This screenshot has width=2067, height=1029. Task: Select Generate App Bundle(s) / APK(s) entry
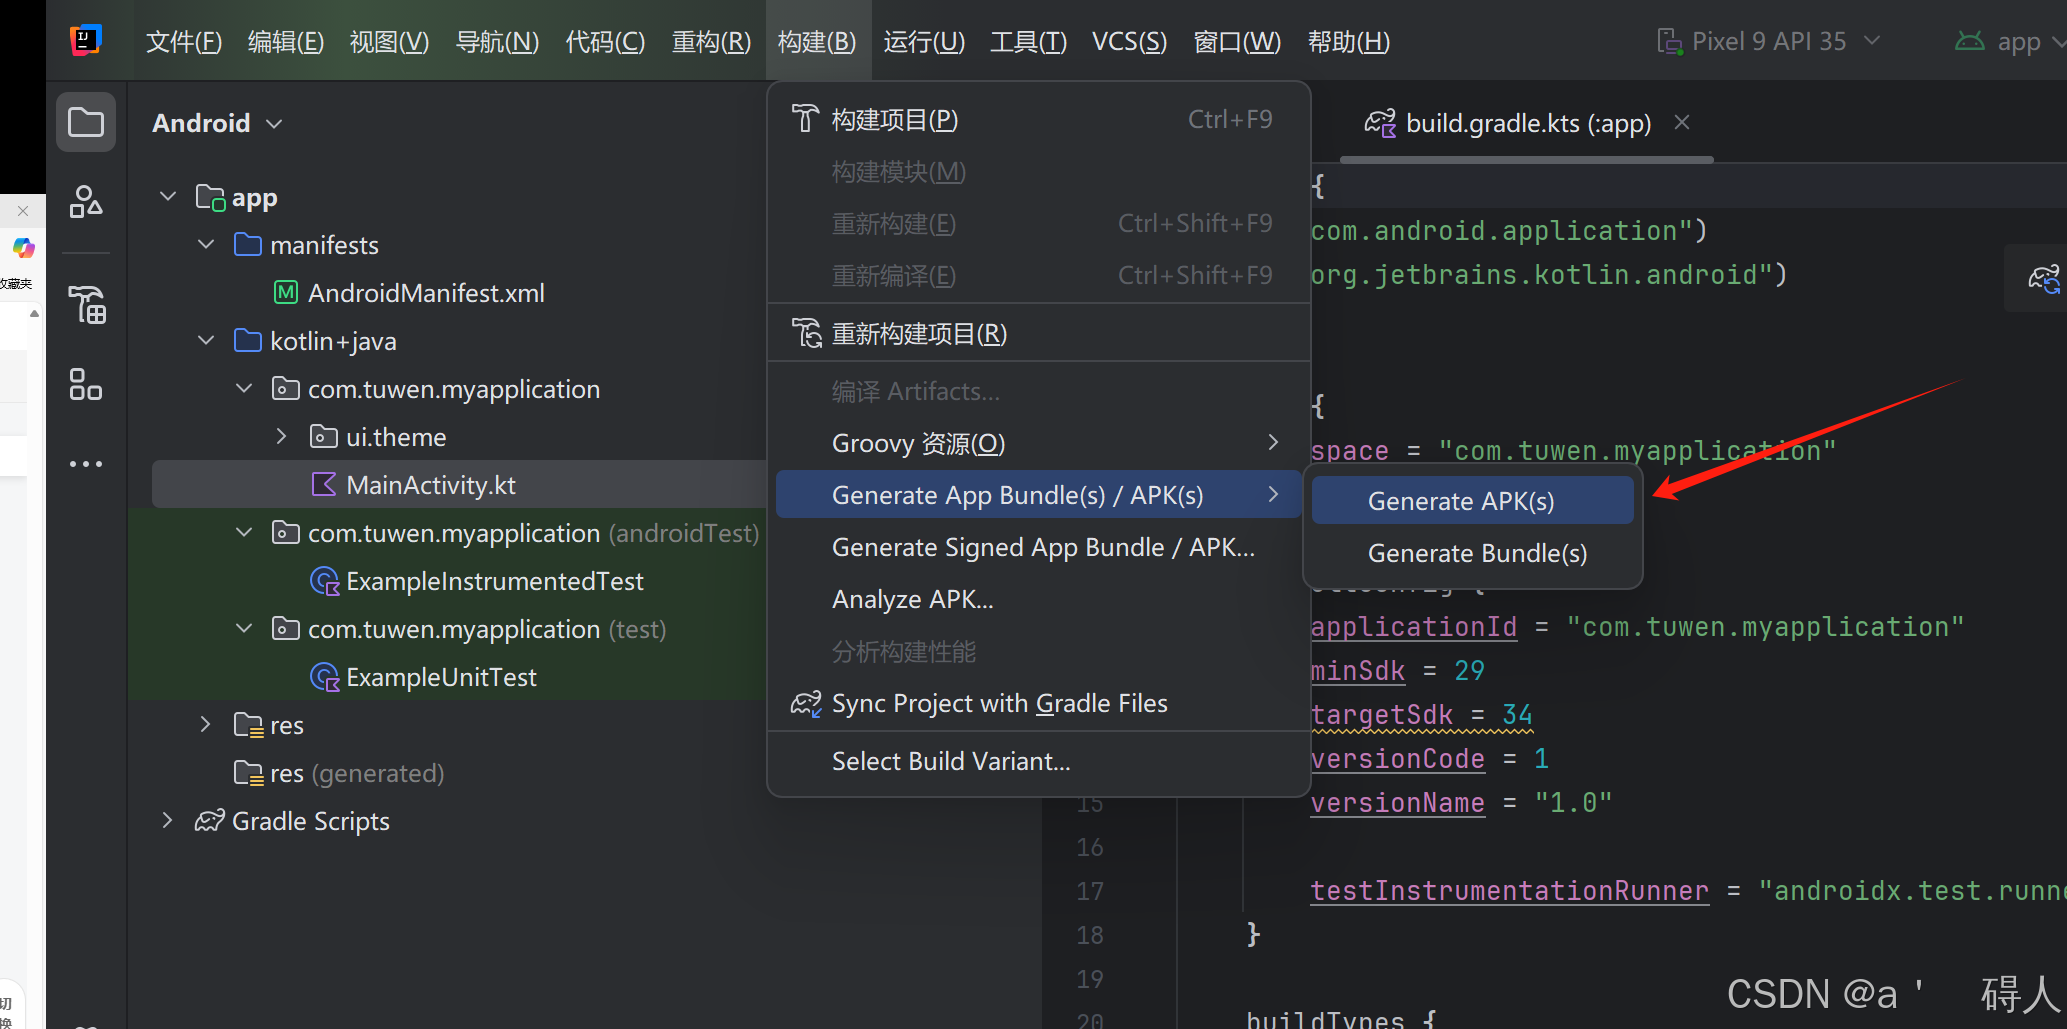coord(1039,495)
